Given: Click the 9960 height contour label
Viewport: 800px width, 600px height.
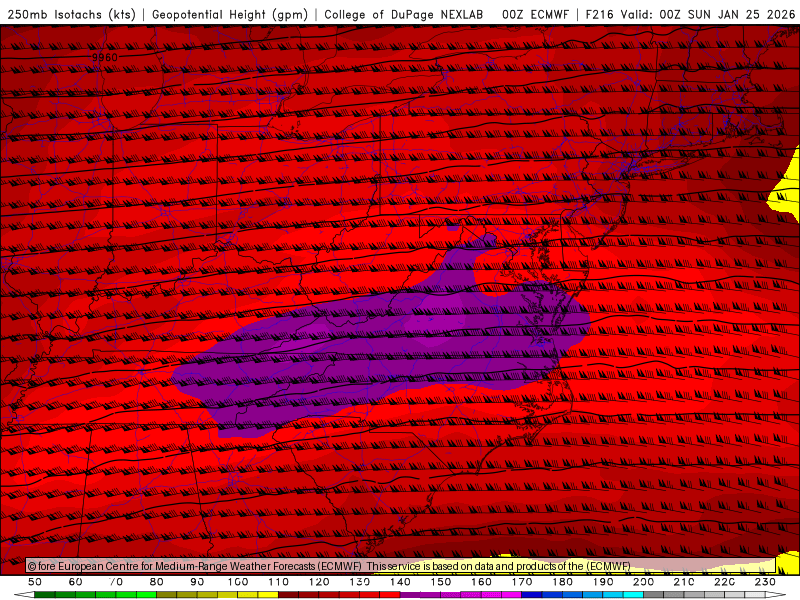Looking at the screenshot, I should click(x=105, y=57).
